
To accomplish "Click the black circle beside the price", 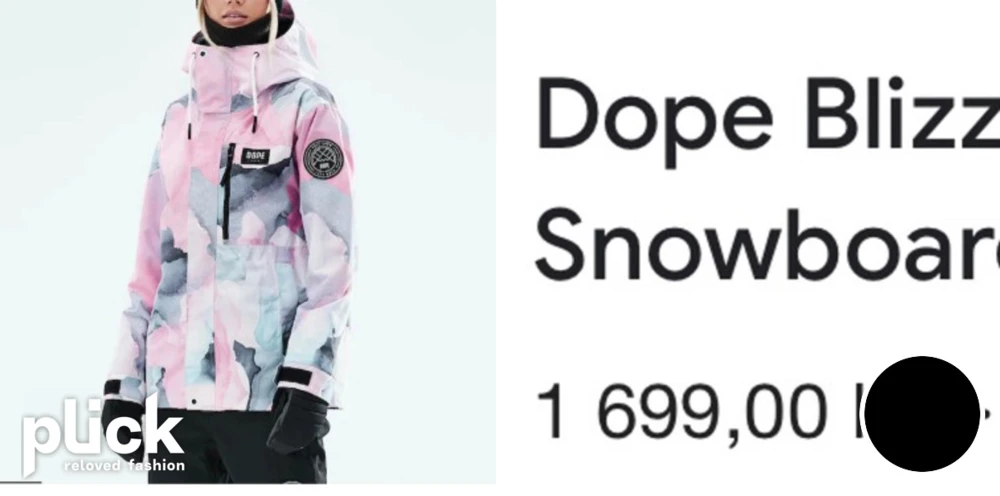I will click(x=922, y=414).
